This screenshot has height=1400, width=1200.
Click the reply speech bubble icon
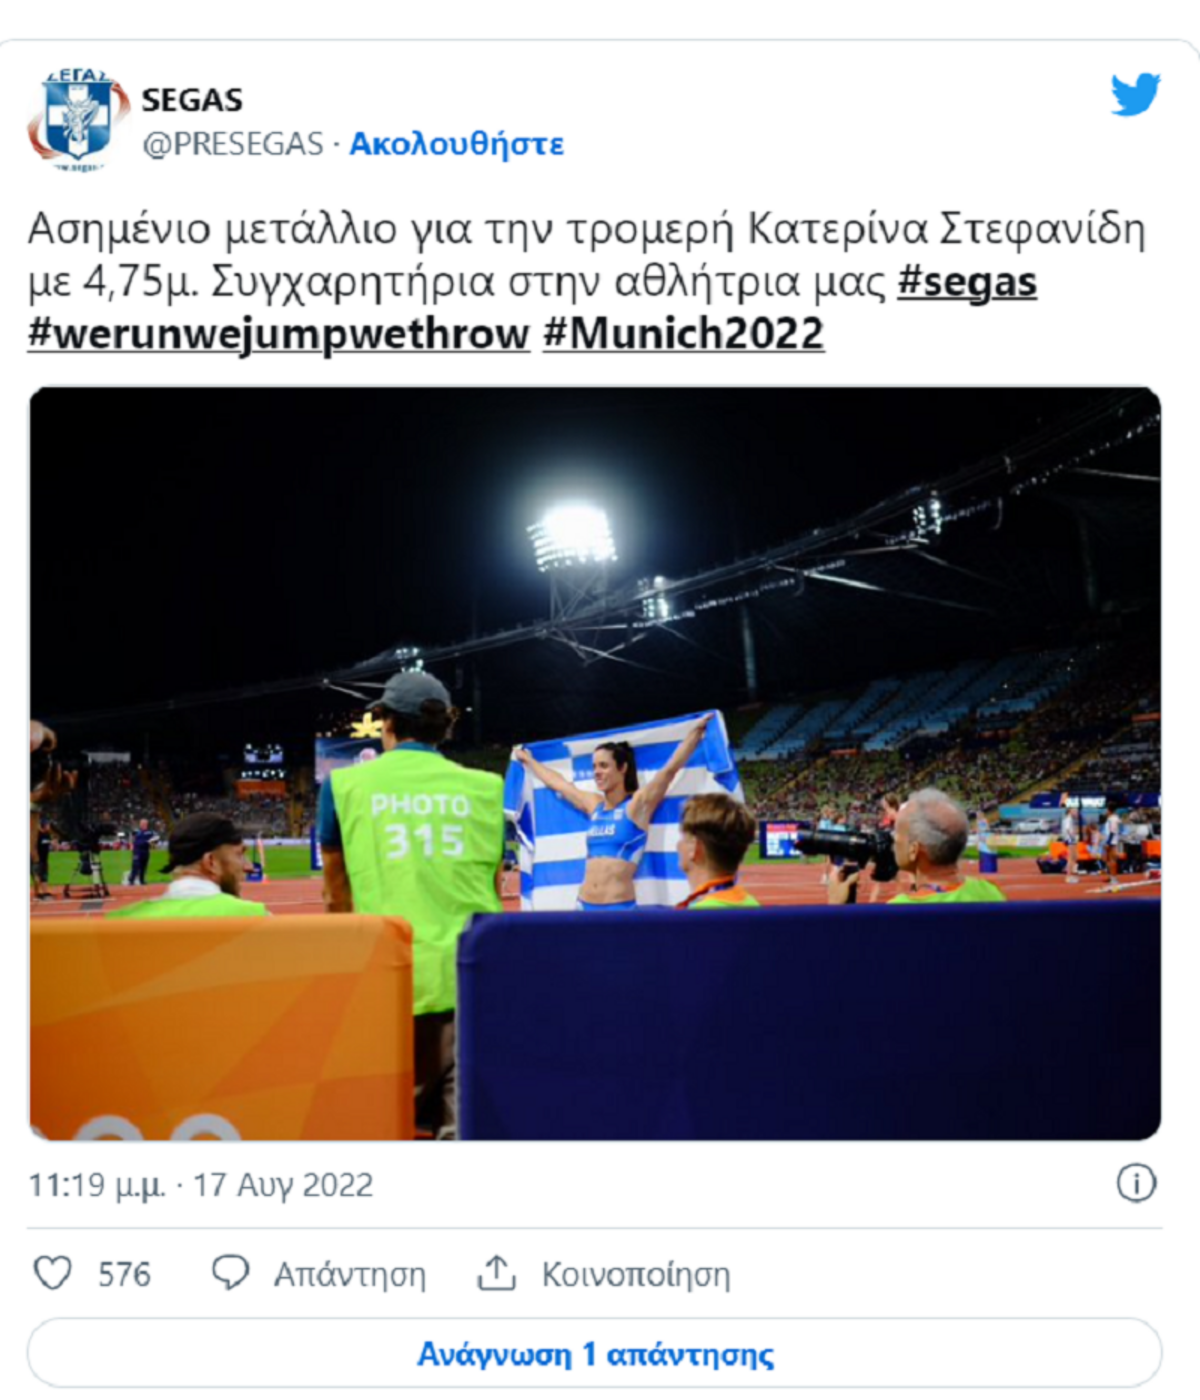point(230,1273)
